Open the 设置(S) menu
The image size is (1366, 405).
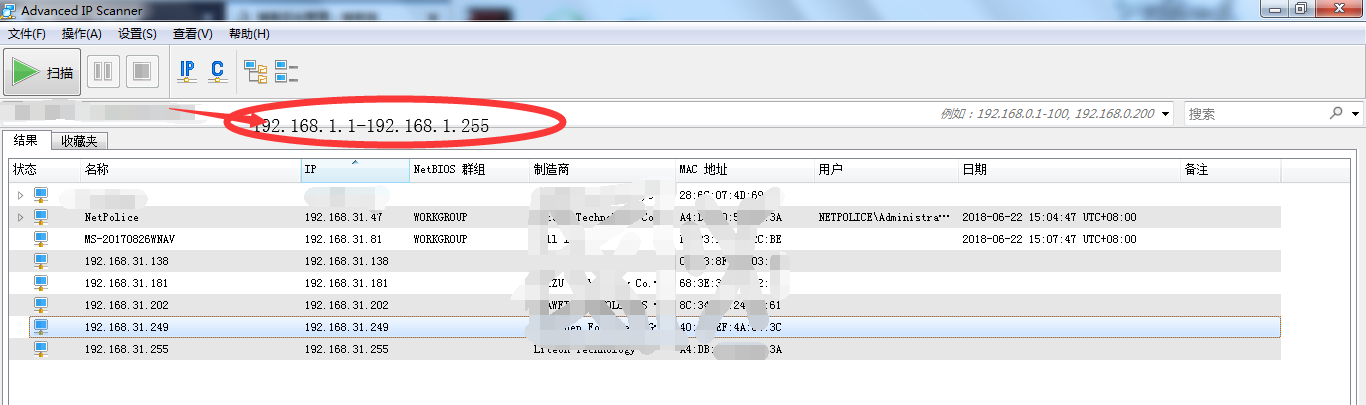pyautogui.click(x=137, y=34)
